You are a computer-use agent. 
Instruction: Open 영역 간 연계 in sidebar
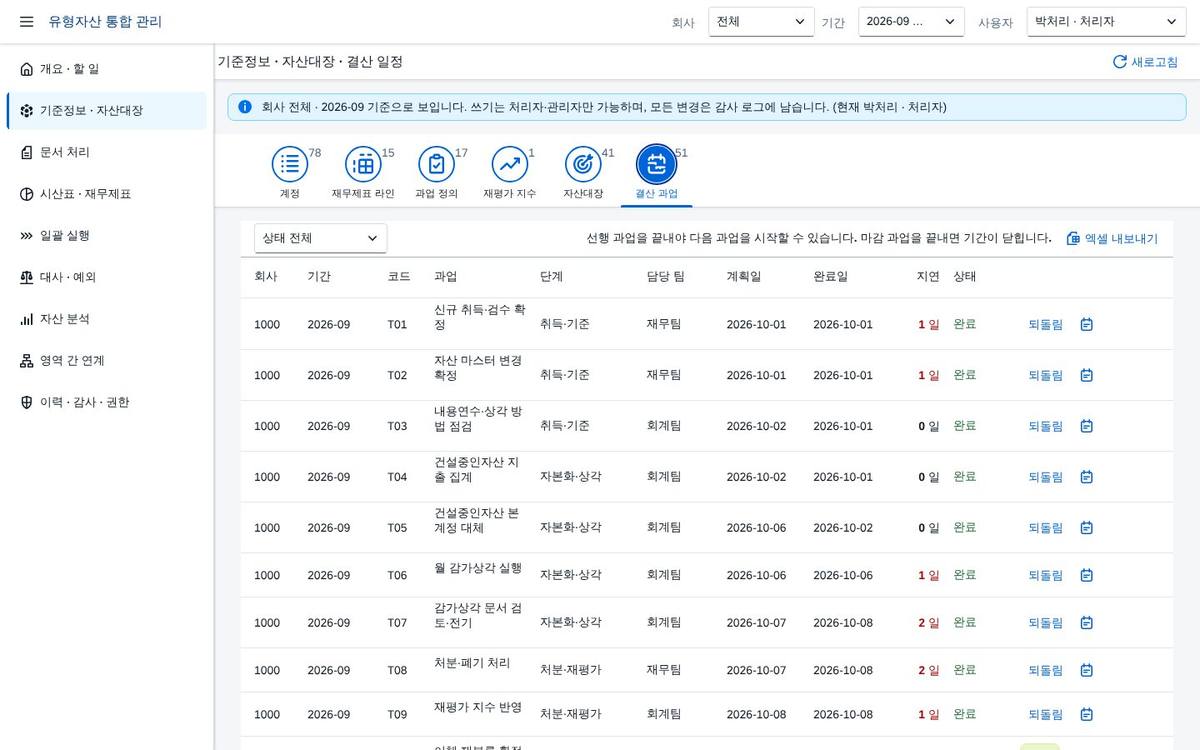pos(107,361)
